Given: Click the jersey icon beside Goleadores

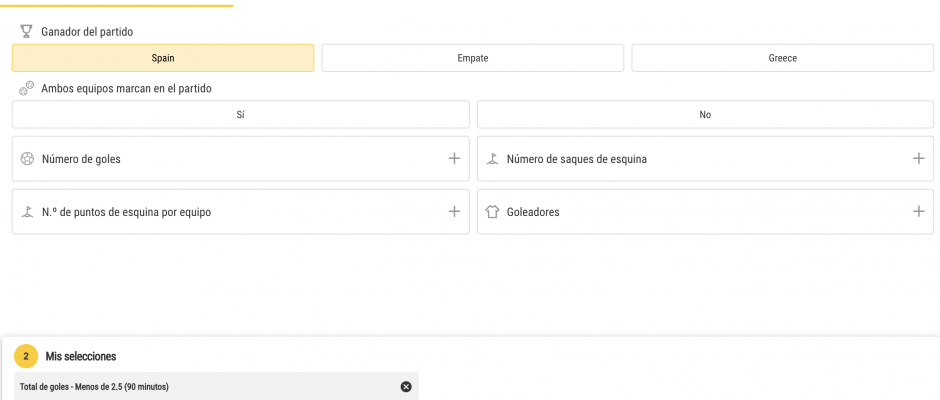Looking at the screenshot, I should (x=492, y=212).
